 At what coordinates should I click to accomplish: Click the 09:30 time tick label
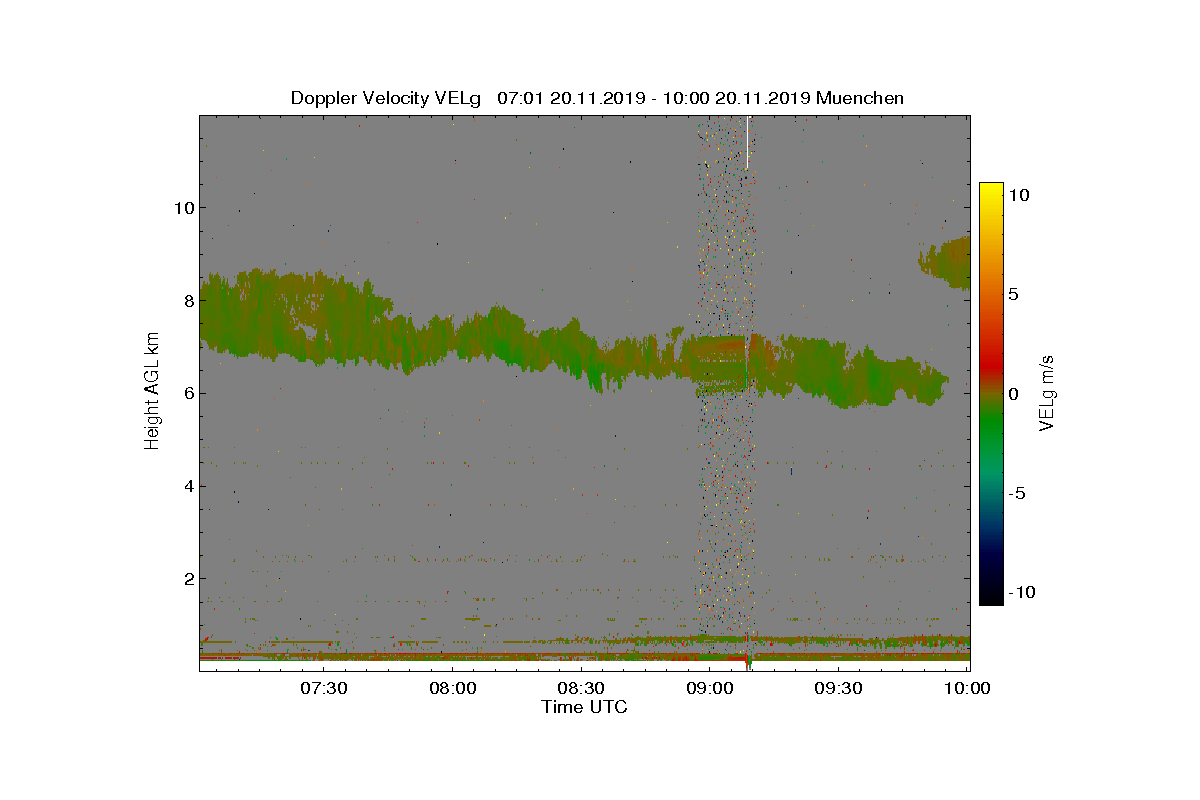coord(839,689)
